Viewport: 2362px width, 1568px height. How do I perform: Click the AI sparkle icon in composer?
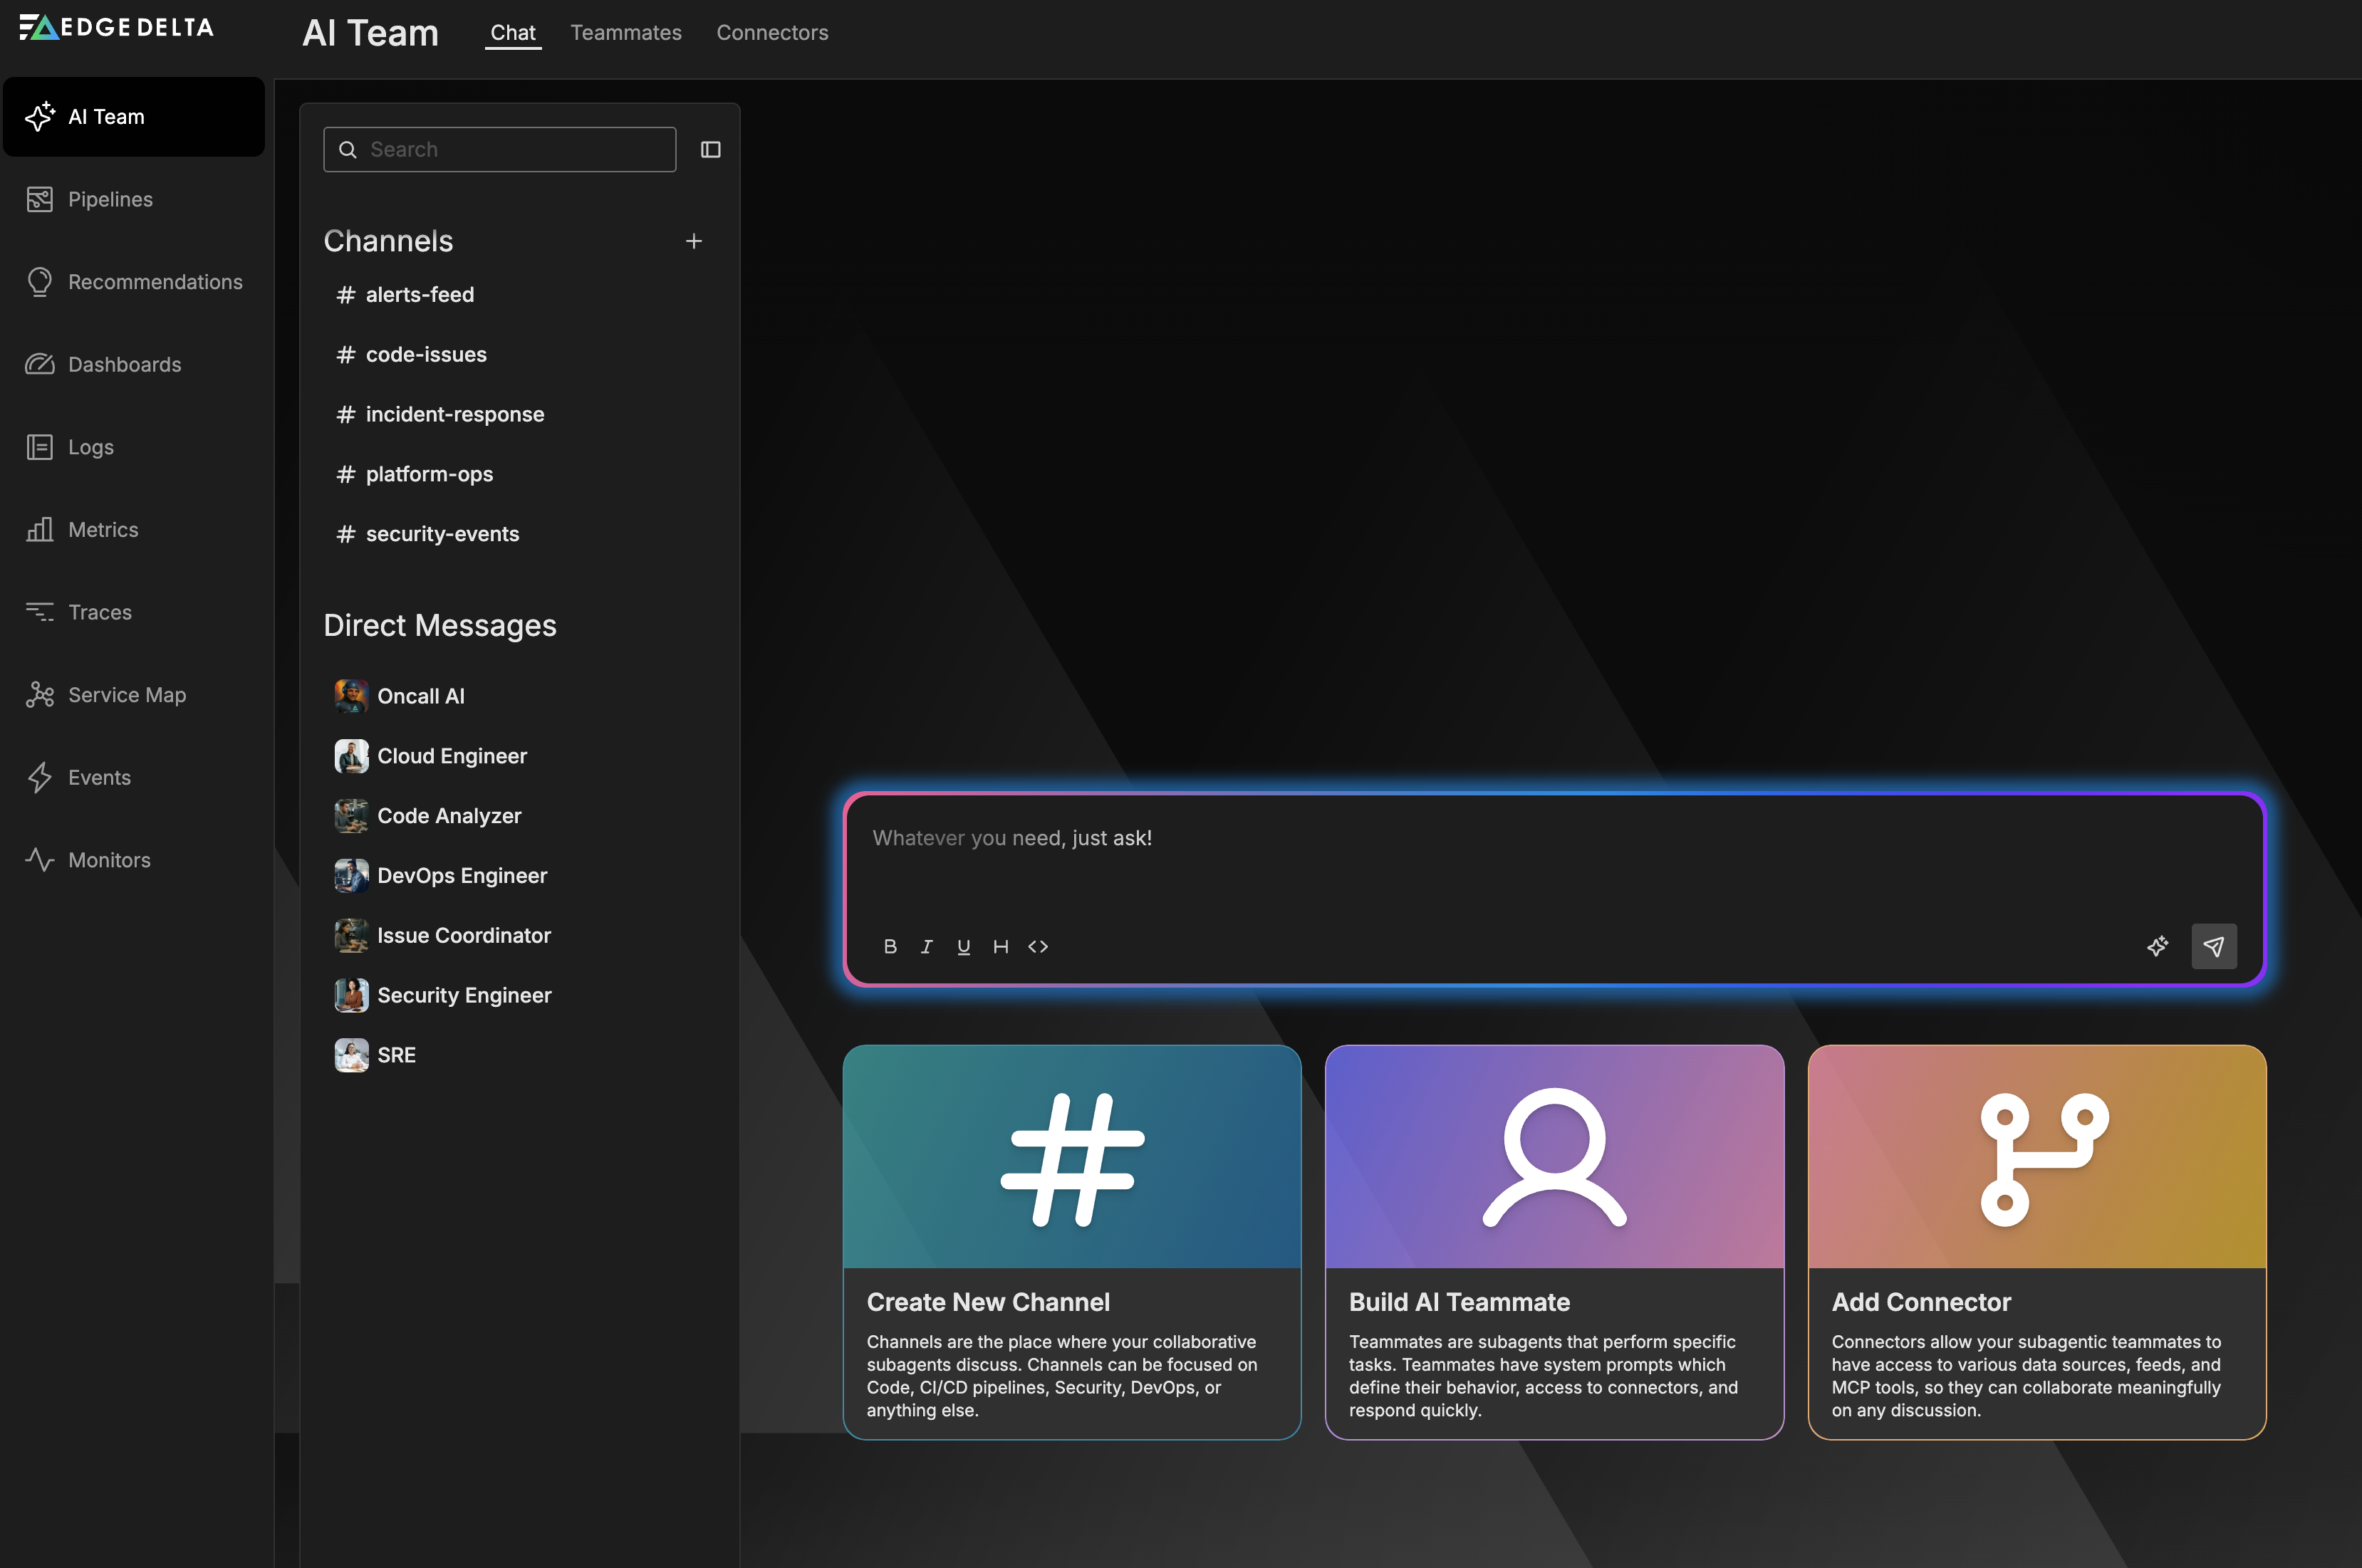tap(2157, 946)
